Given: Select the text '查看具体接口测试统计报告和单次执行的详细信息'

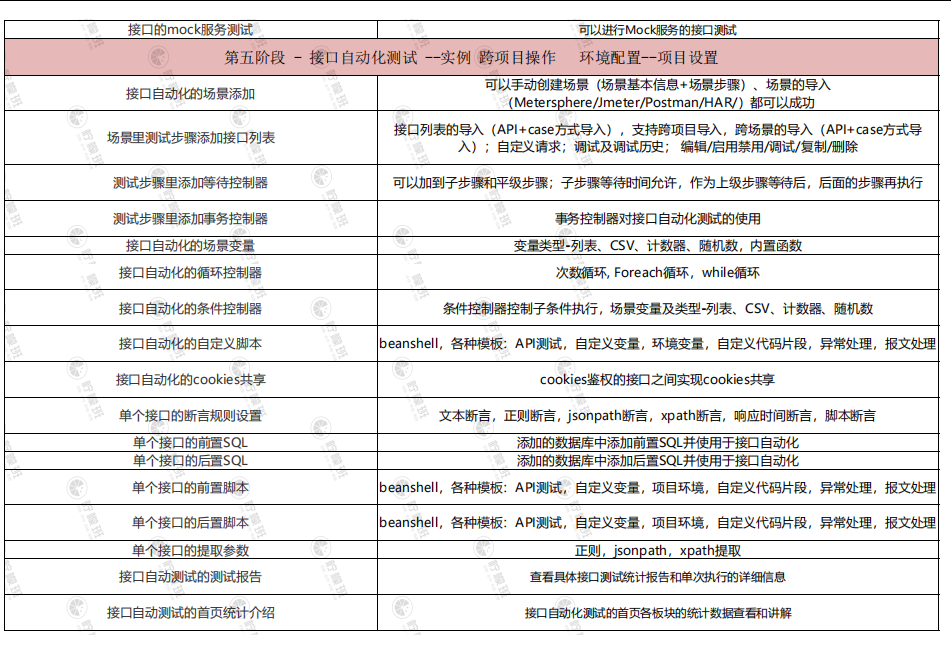Looking at the screenshot, I should 657,576.
